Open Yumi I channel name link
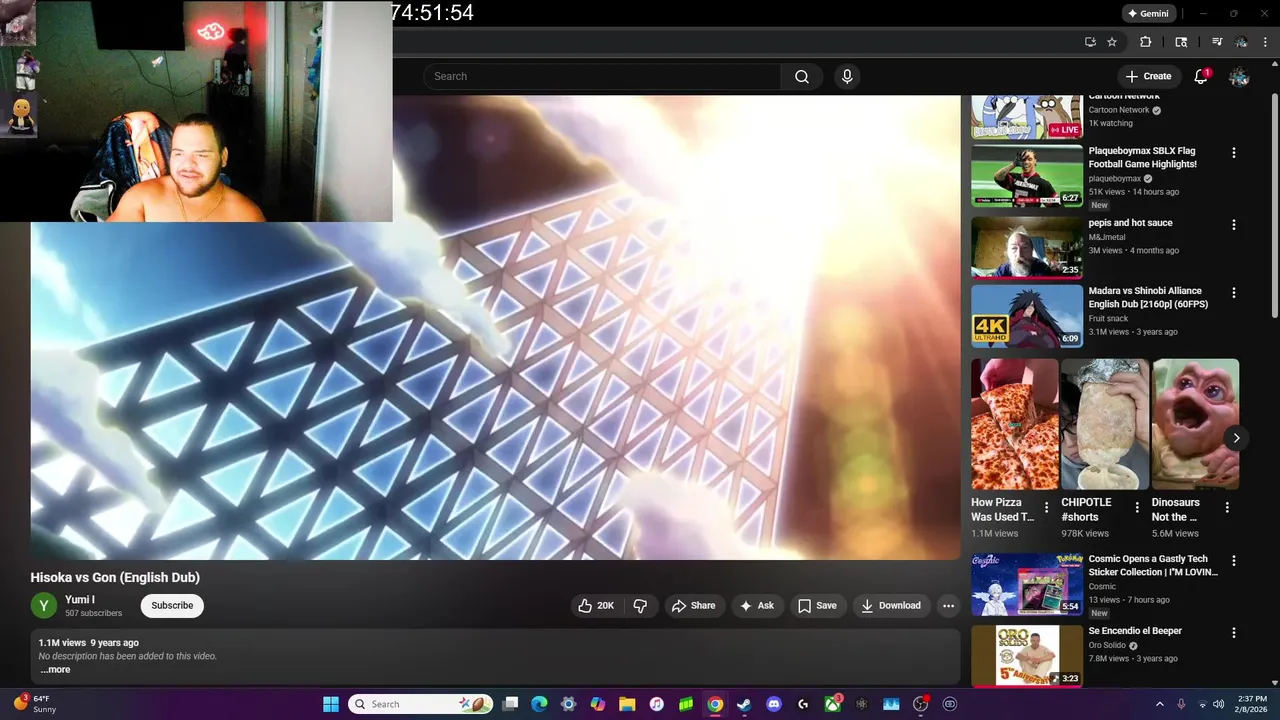The height and width of the screenshot is (720, 1280). [x=80, y=599]
